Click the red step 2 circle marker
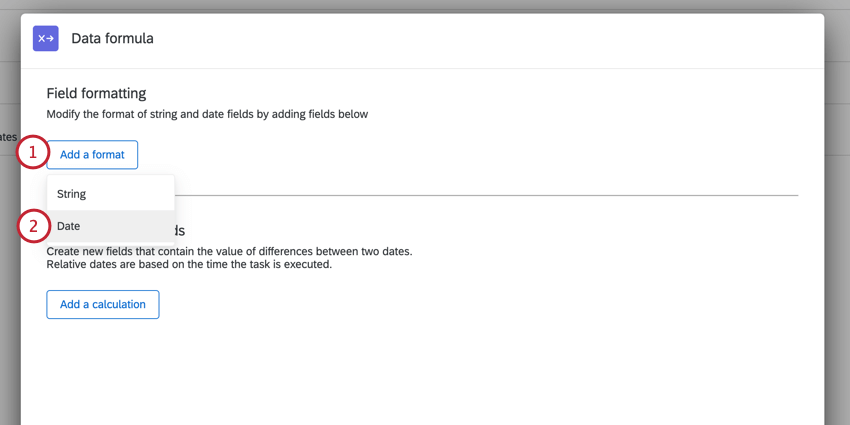The height and width of the screenshot is (425, 850). [33, 226]
